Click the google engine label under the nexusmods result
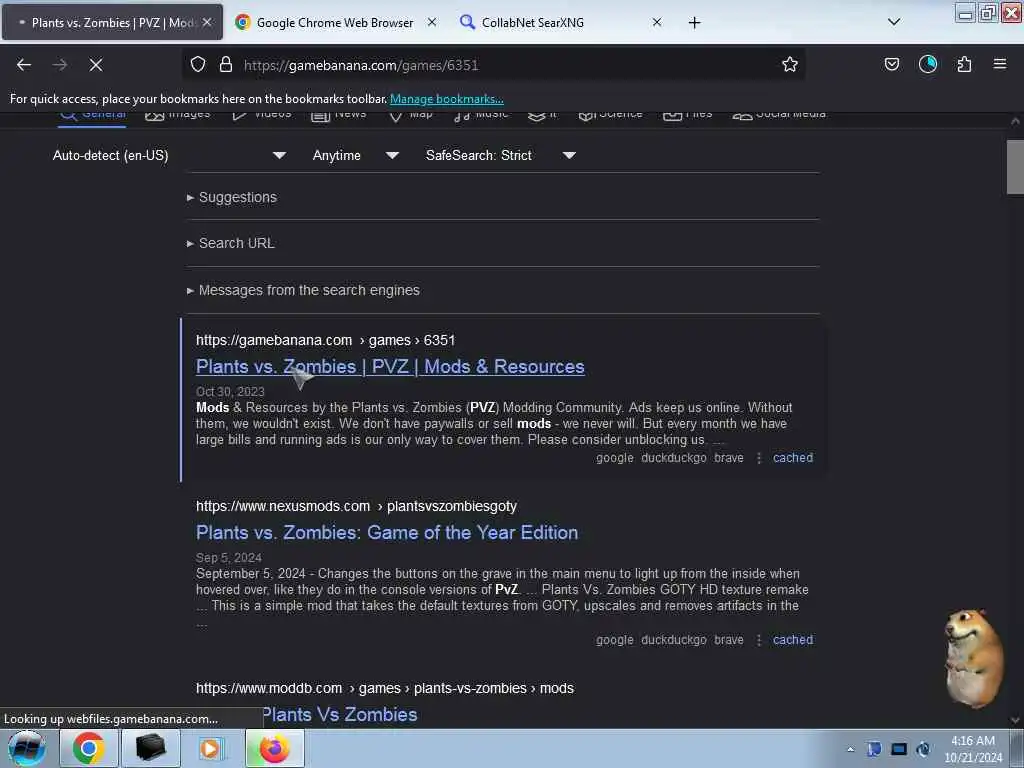 (615, 640)
